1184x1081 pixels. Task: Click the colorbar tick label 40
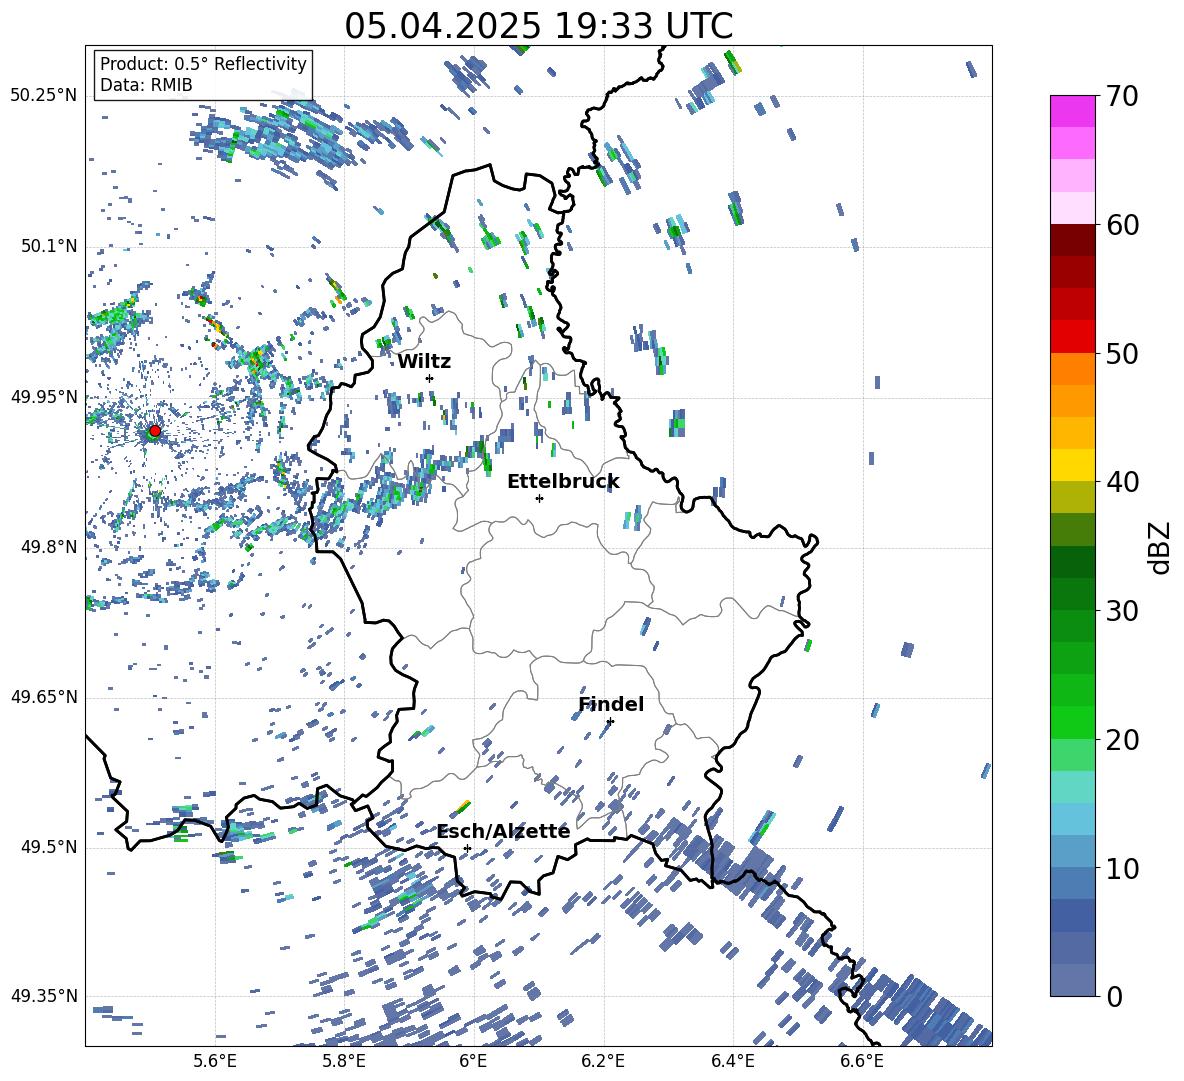[1122, 482]
